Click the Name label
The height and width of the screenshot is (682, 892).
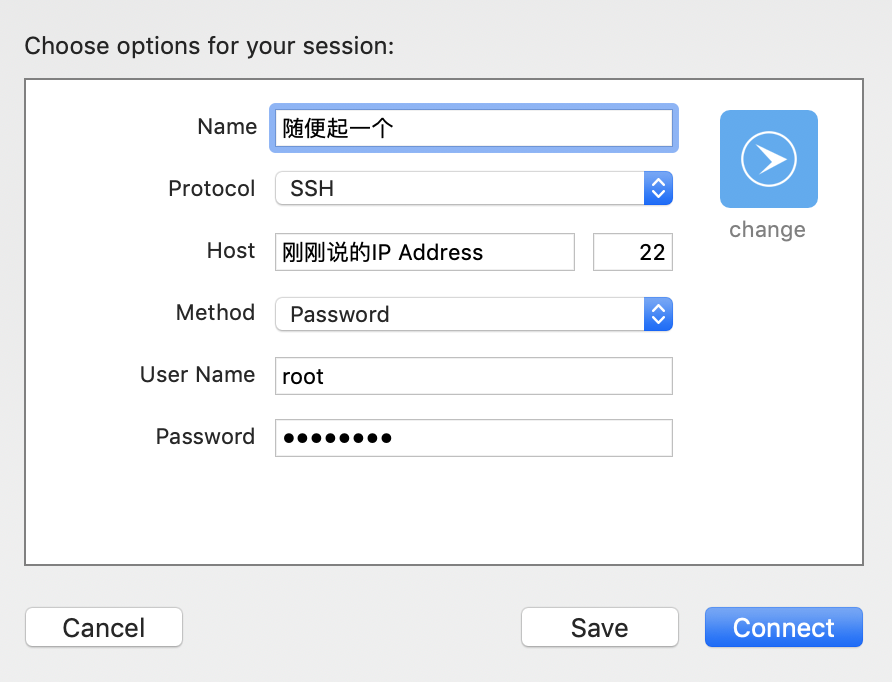[x=227, y=126]
